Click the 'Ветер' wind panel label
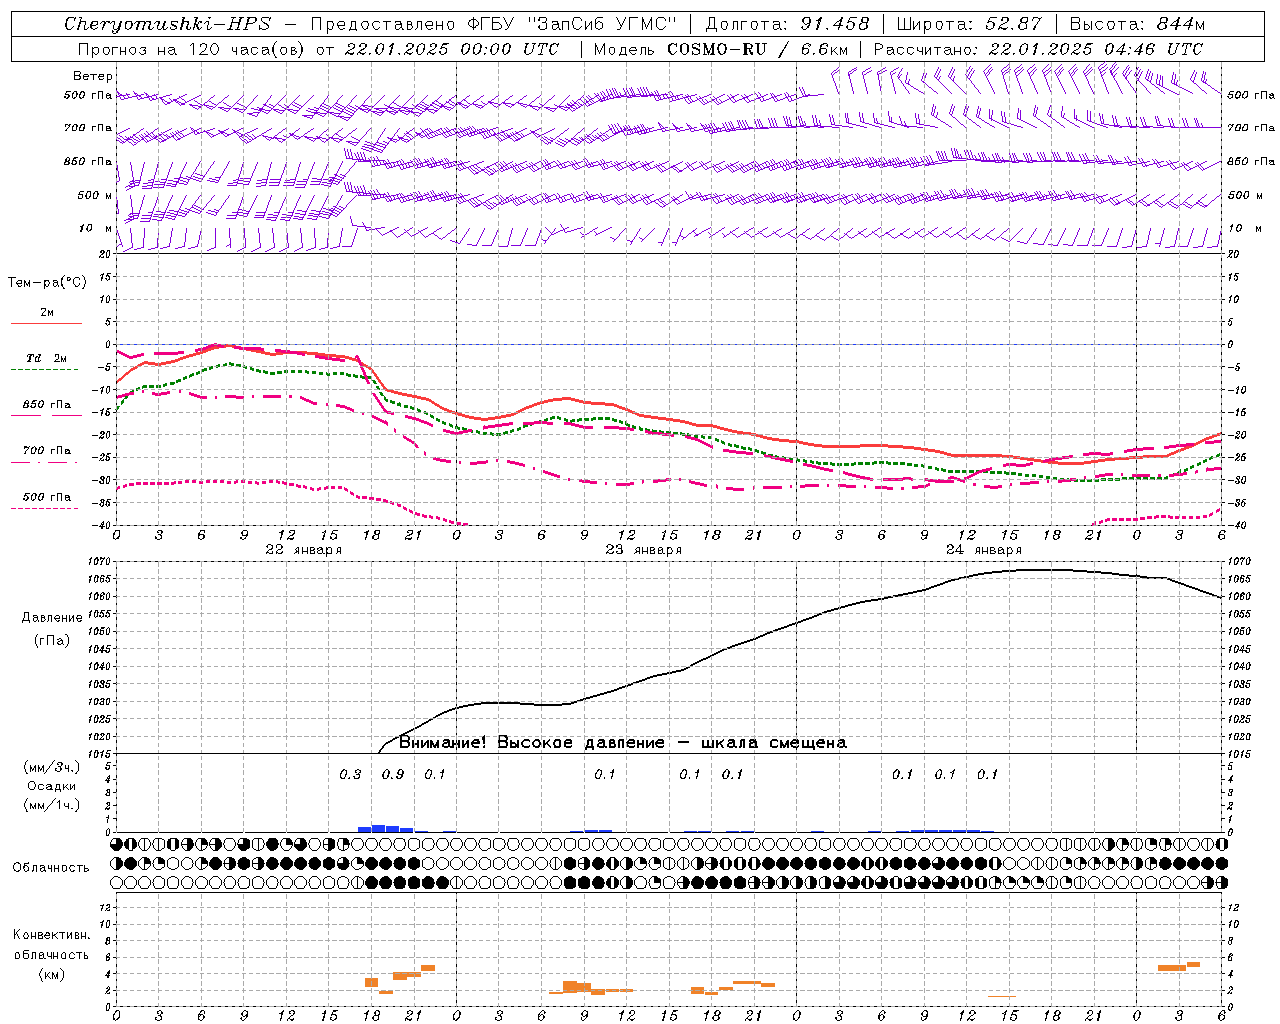This screenshot has height=1024, width=1280. coord(93,76)
